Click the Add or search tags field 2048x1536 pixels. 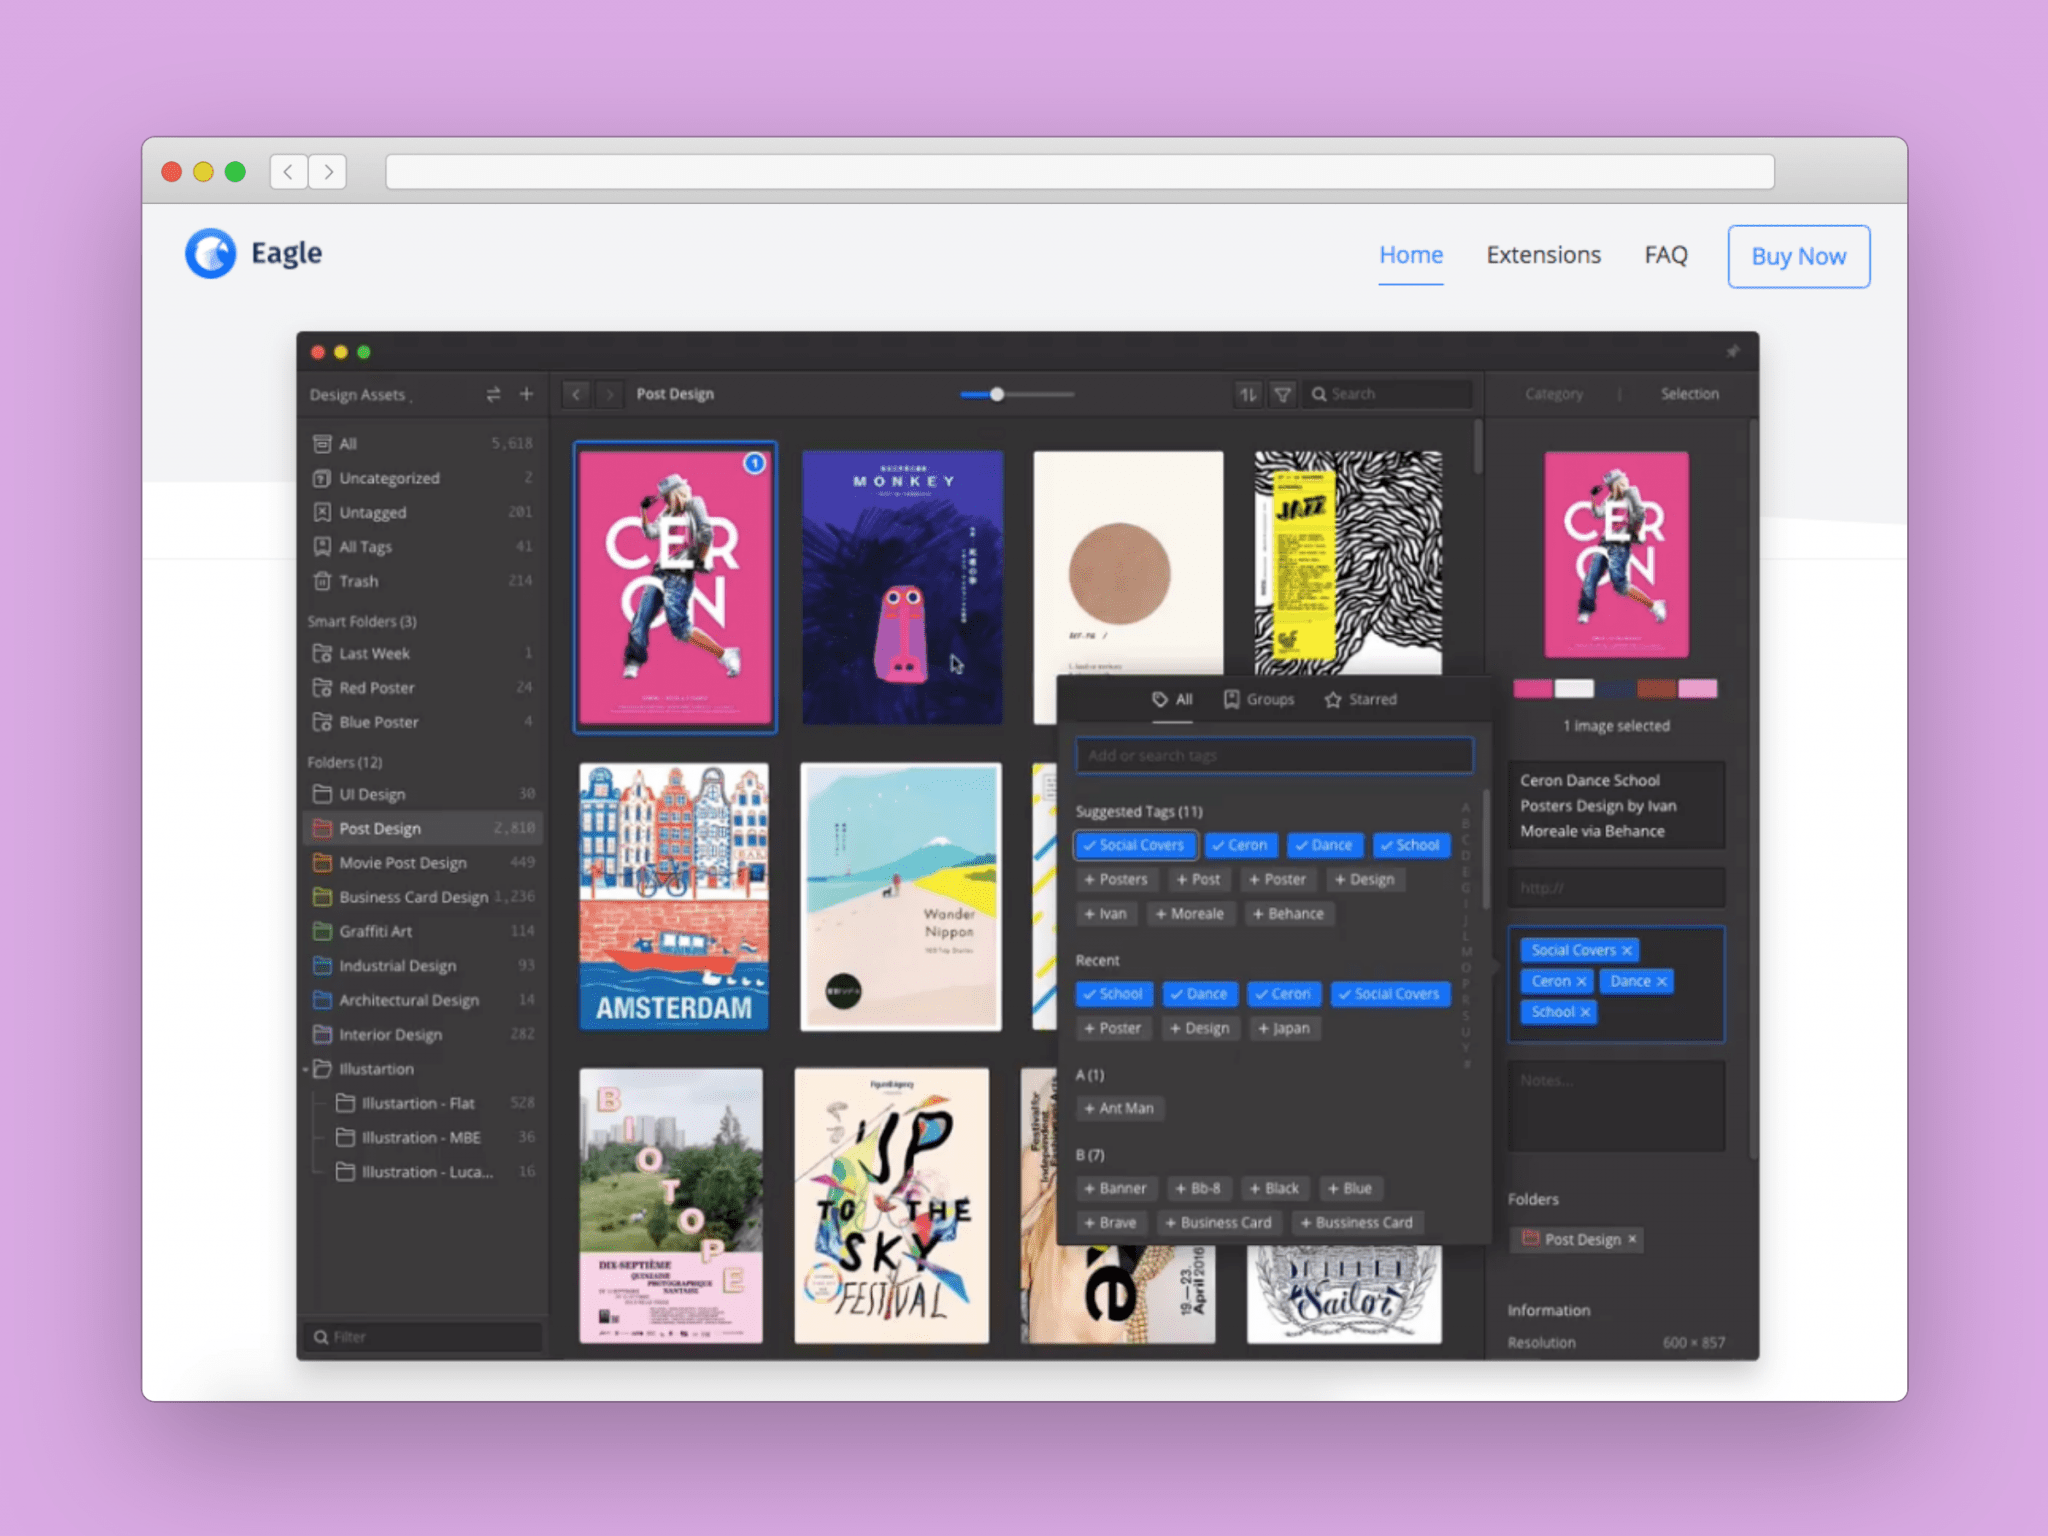(x=1274, y=755)
